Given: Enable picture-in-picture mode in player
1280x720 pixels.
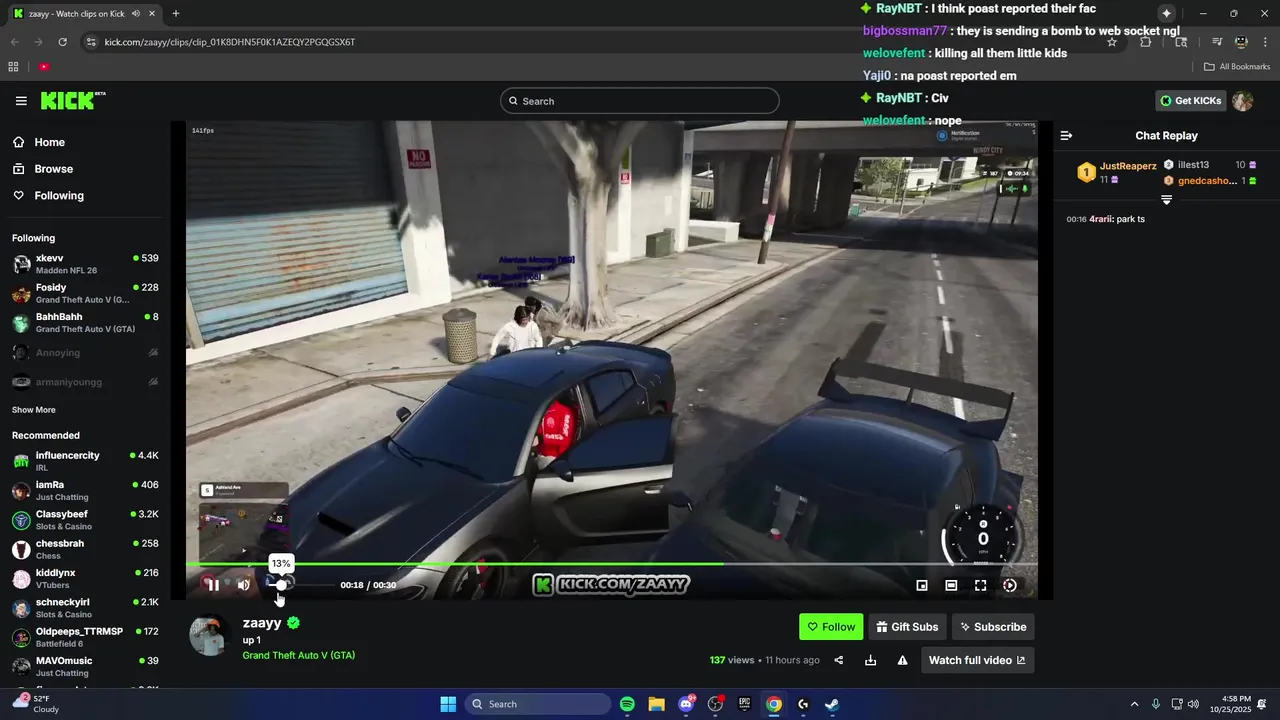Looking at the screenshot, I should (922, 585).
